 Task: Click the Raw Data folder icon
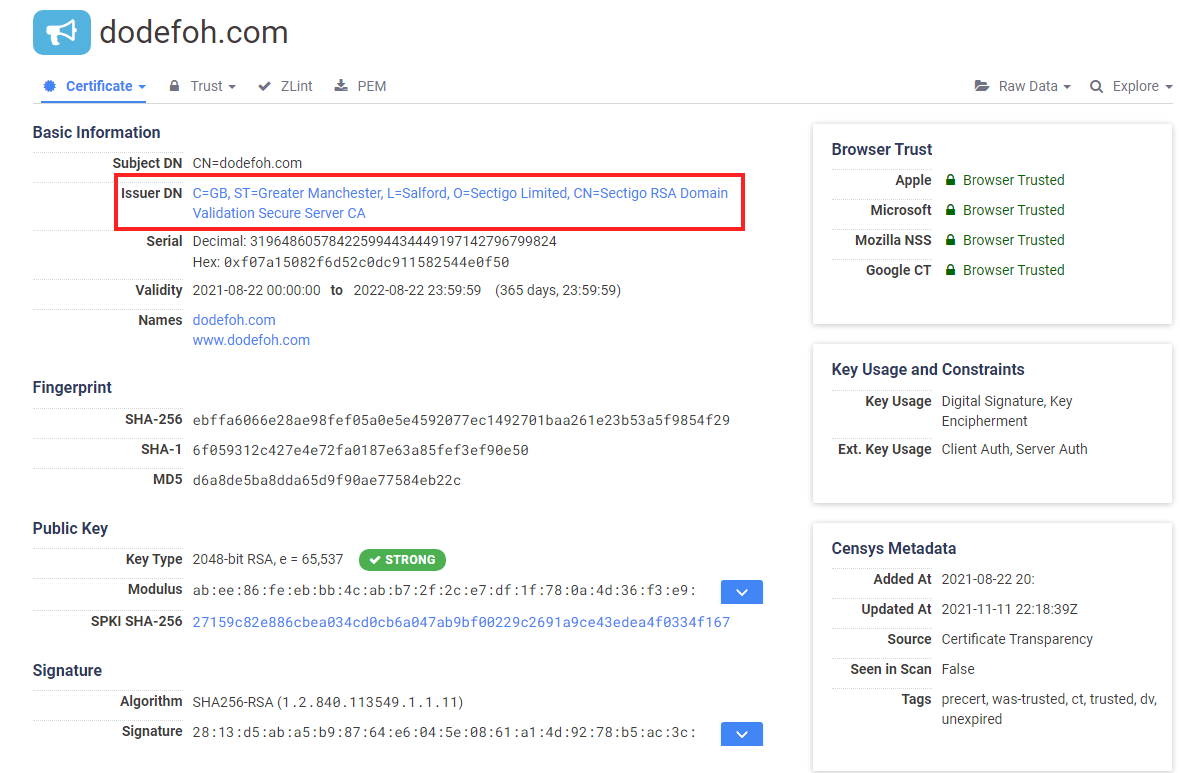[x=981, y=86]
